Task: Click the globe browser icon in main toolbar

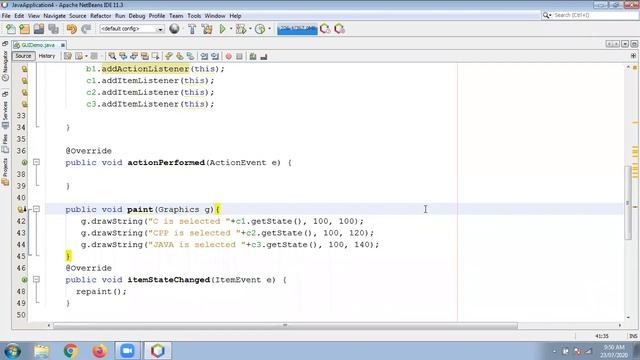Action: coord(174,29)
